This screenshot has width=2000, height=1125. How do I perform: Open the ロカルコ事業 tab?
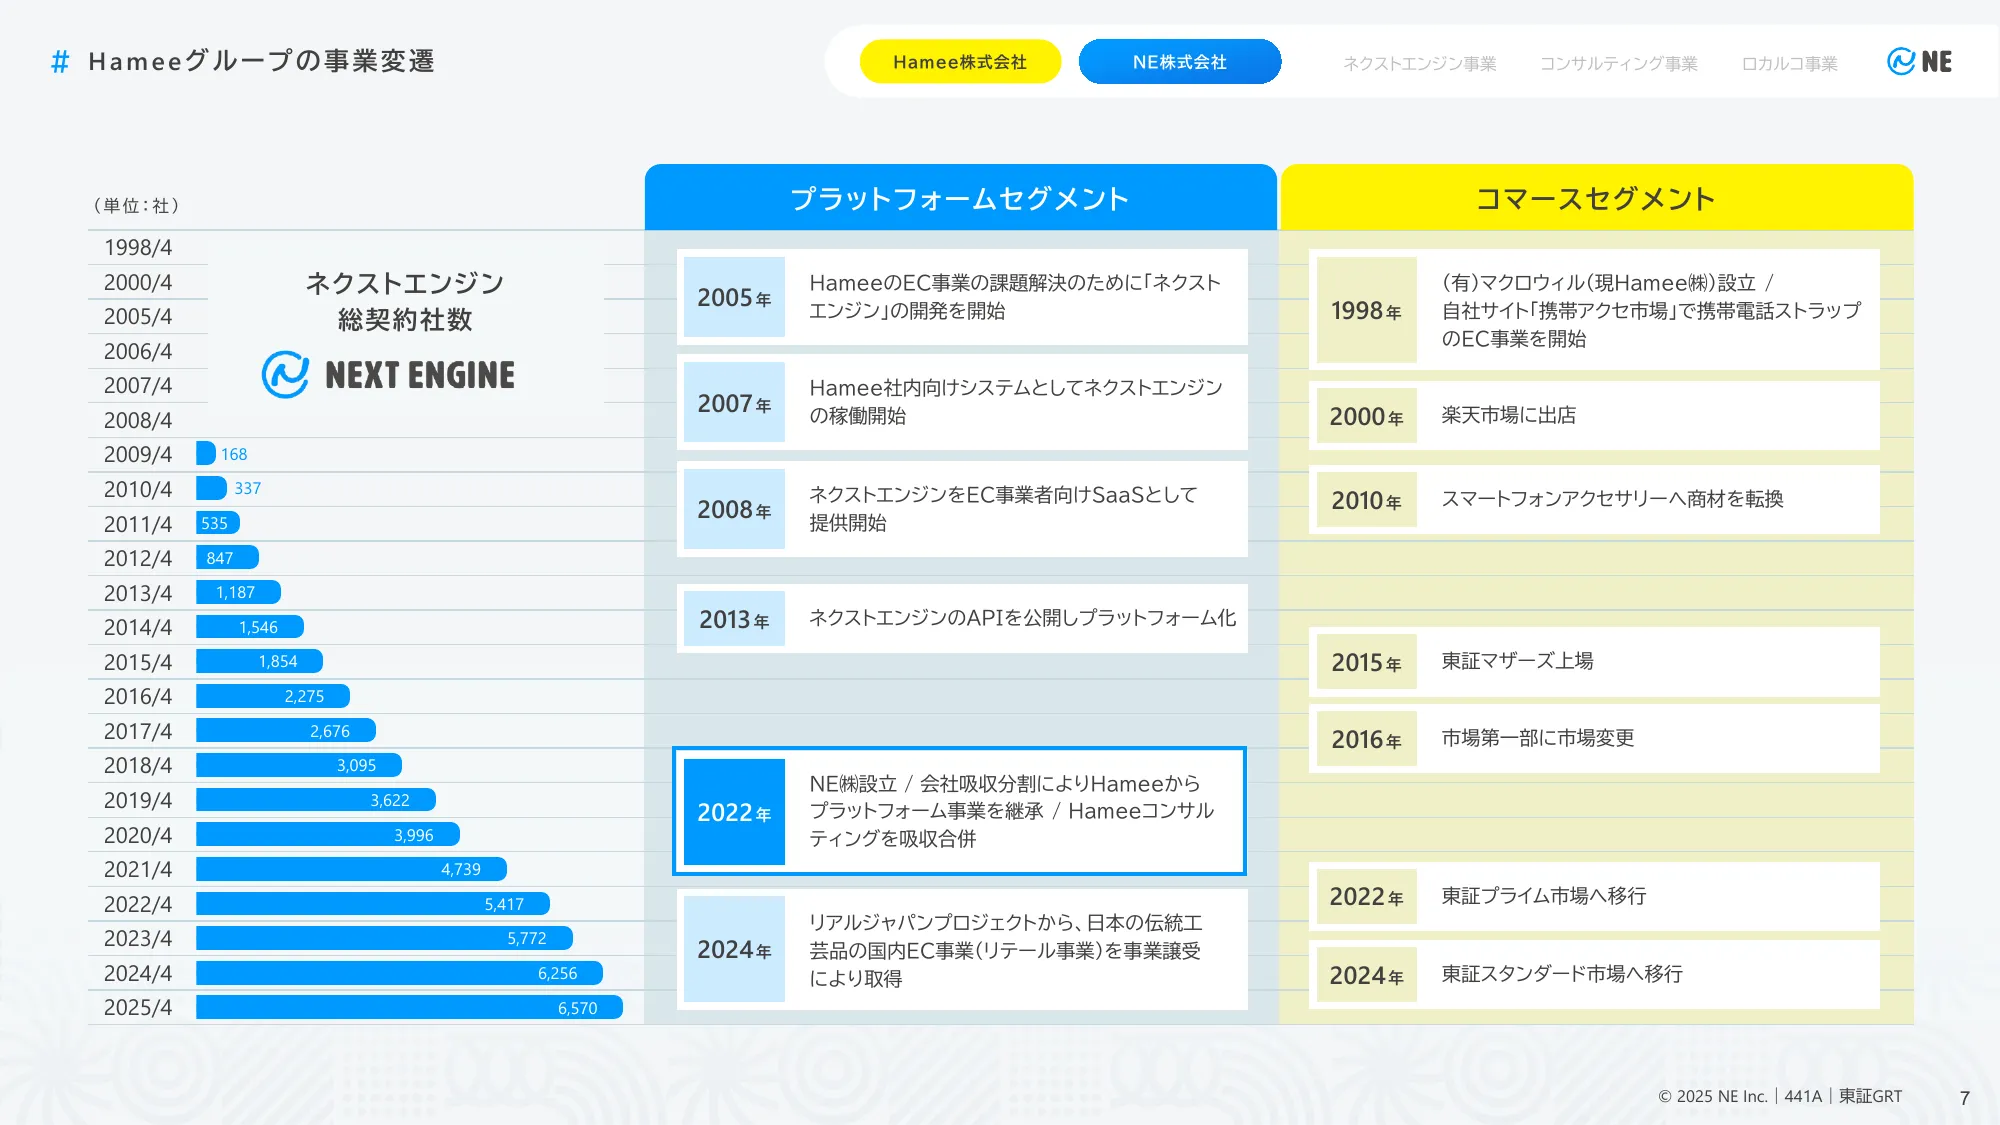(x=1789, y=64)
